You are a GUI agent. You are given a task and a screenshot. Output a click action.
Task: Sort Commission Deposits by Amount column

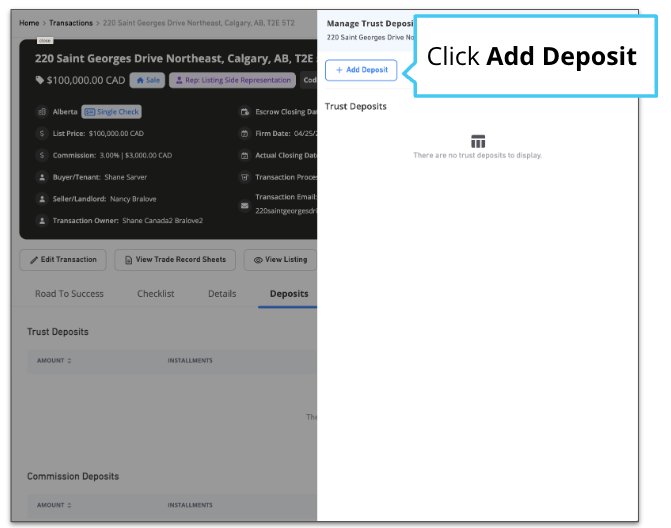point(54,505)
